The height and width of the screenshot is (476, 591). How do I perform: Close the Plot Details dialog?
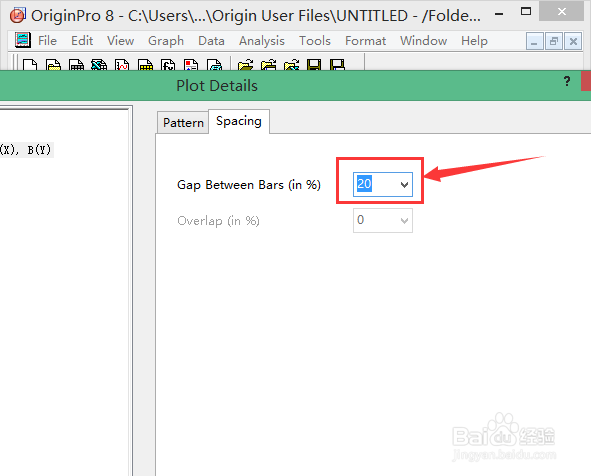pos(586,81)
